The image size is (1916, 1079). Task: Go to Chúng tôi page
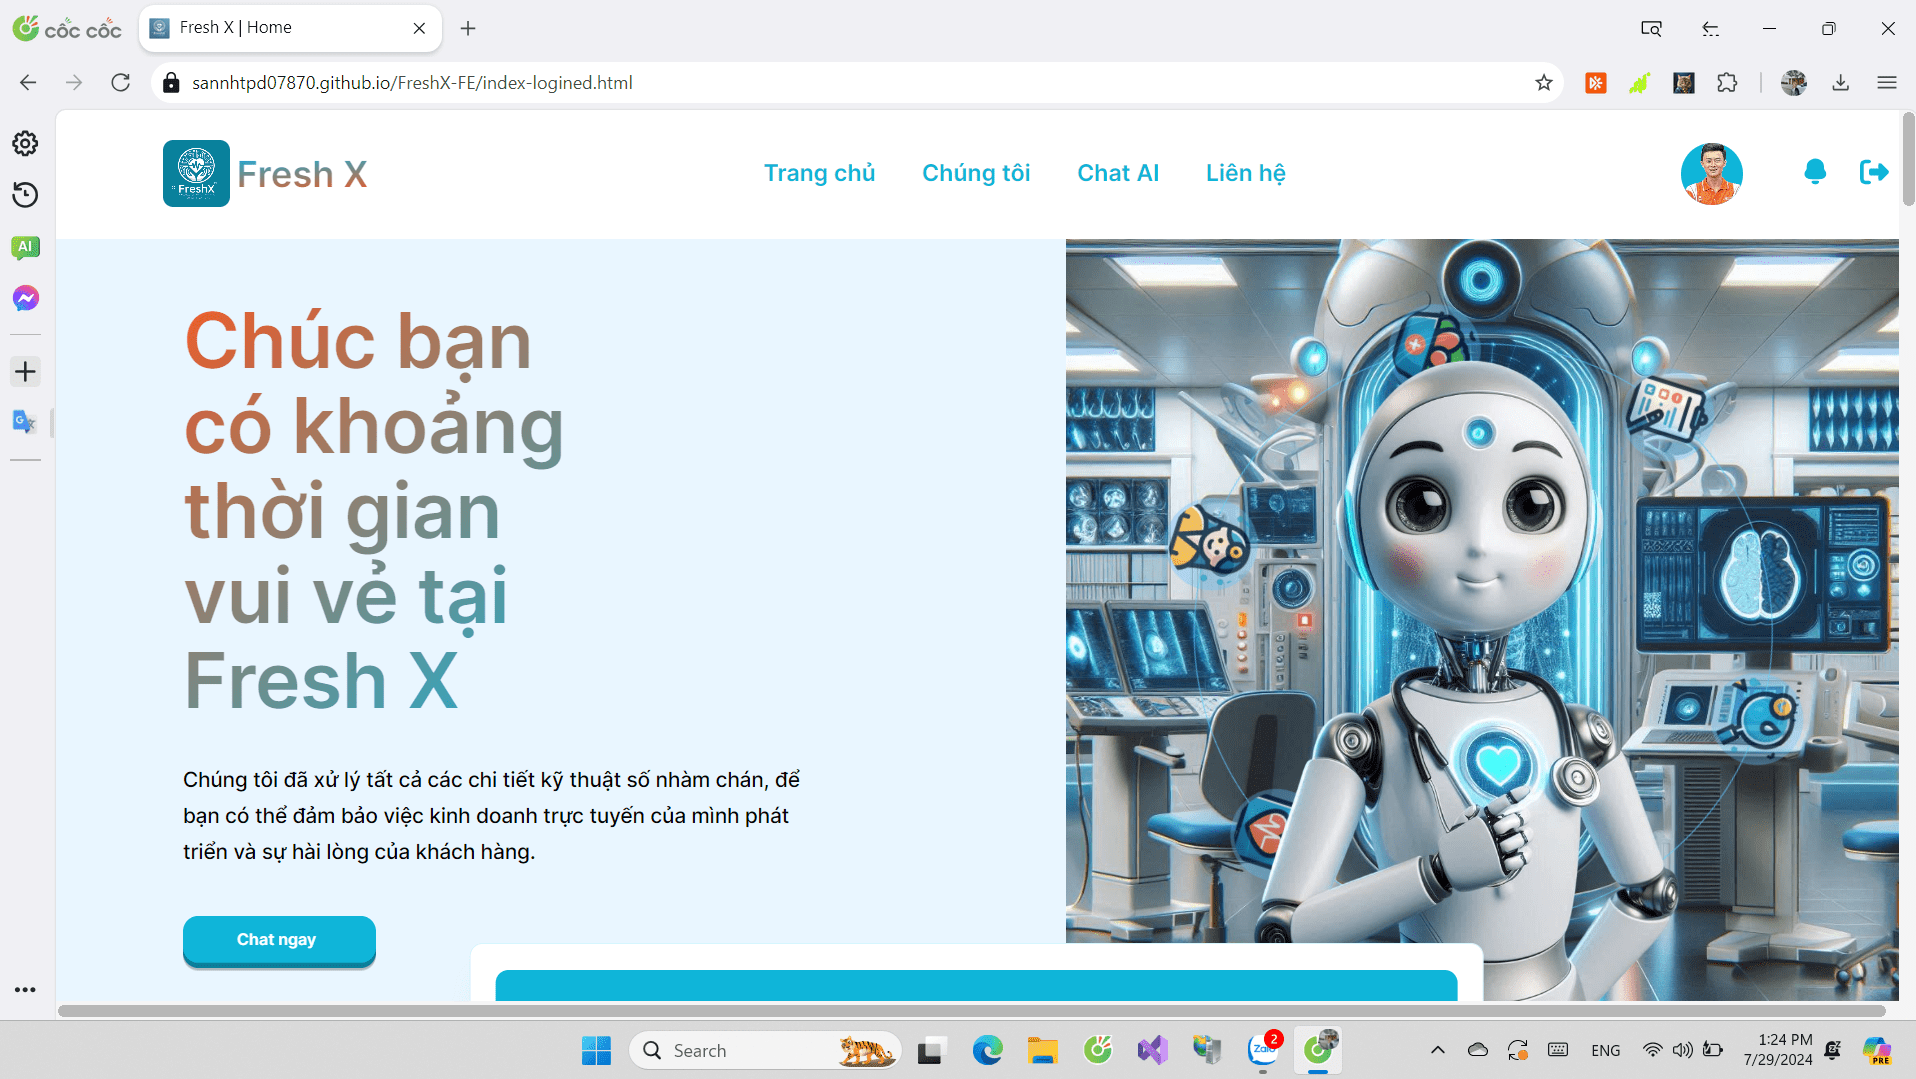coord(976,173)
